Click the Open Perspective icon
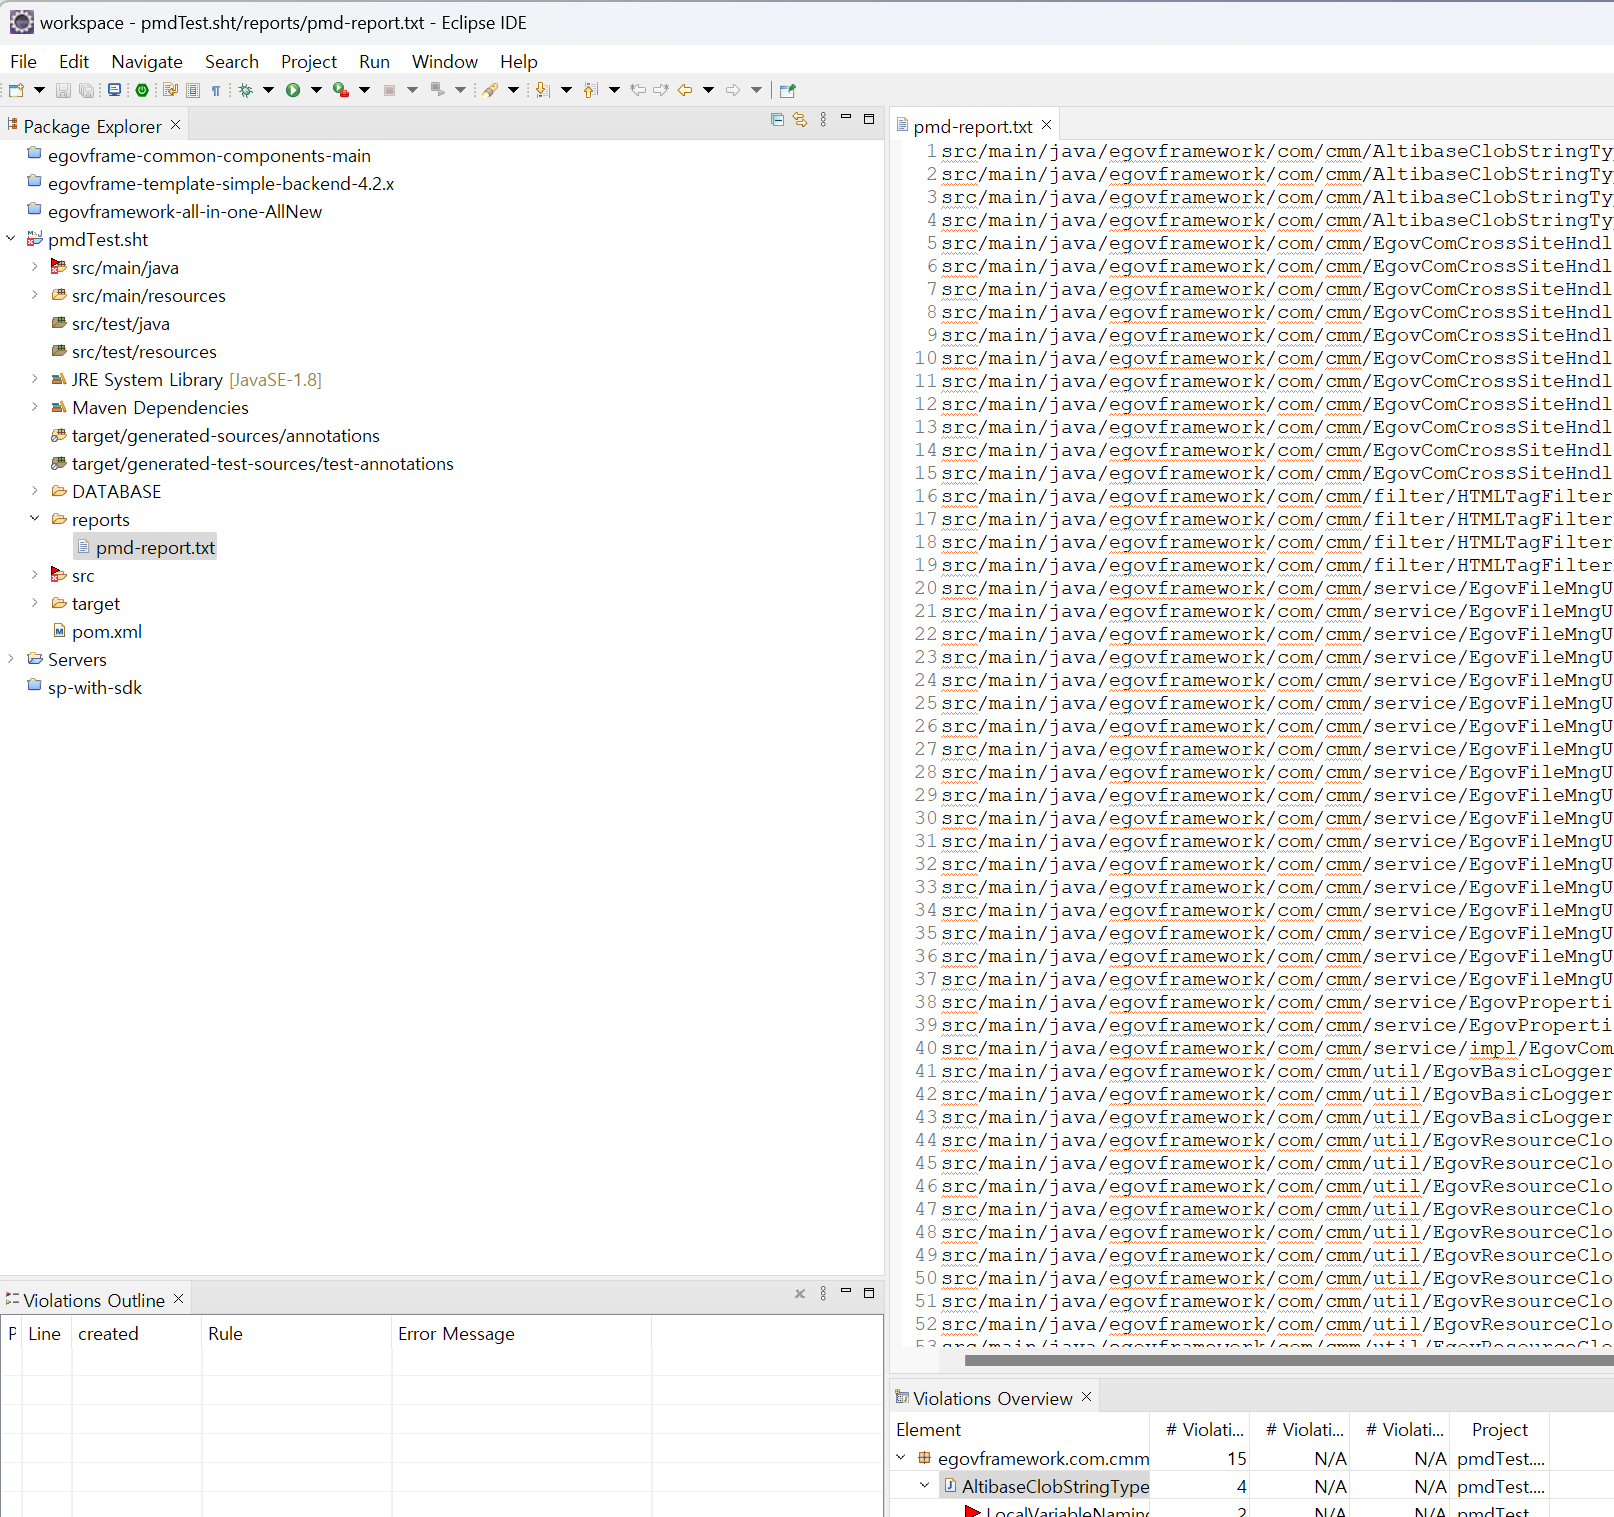This screenshot has height=1517, width=1614. tap(788, 90)
